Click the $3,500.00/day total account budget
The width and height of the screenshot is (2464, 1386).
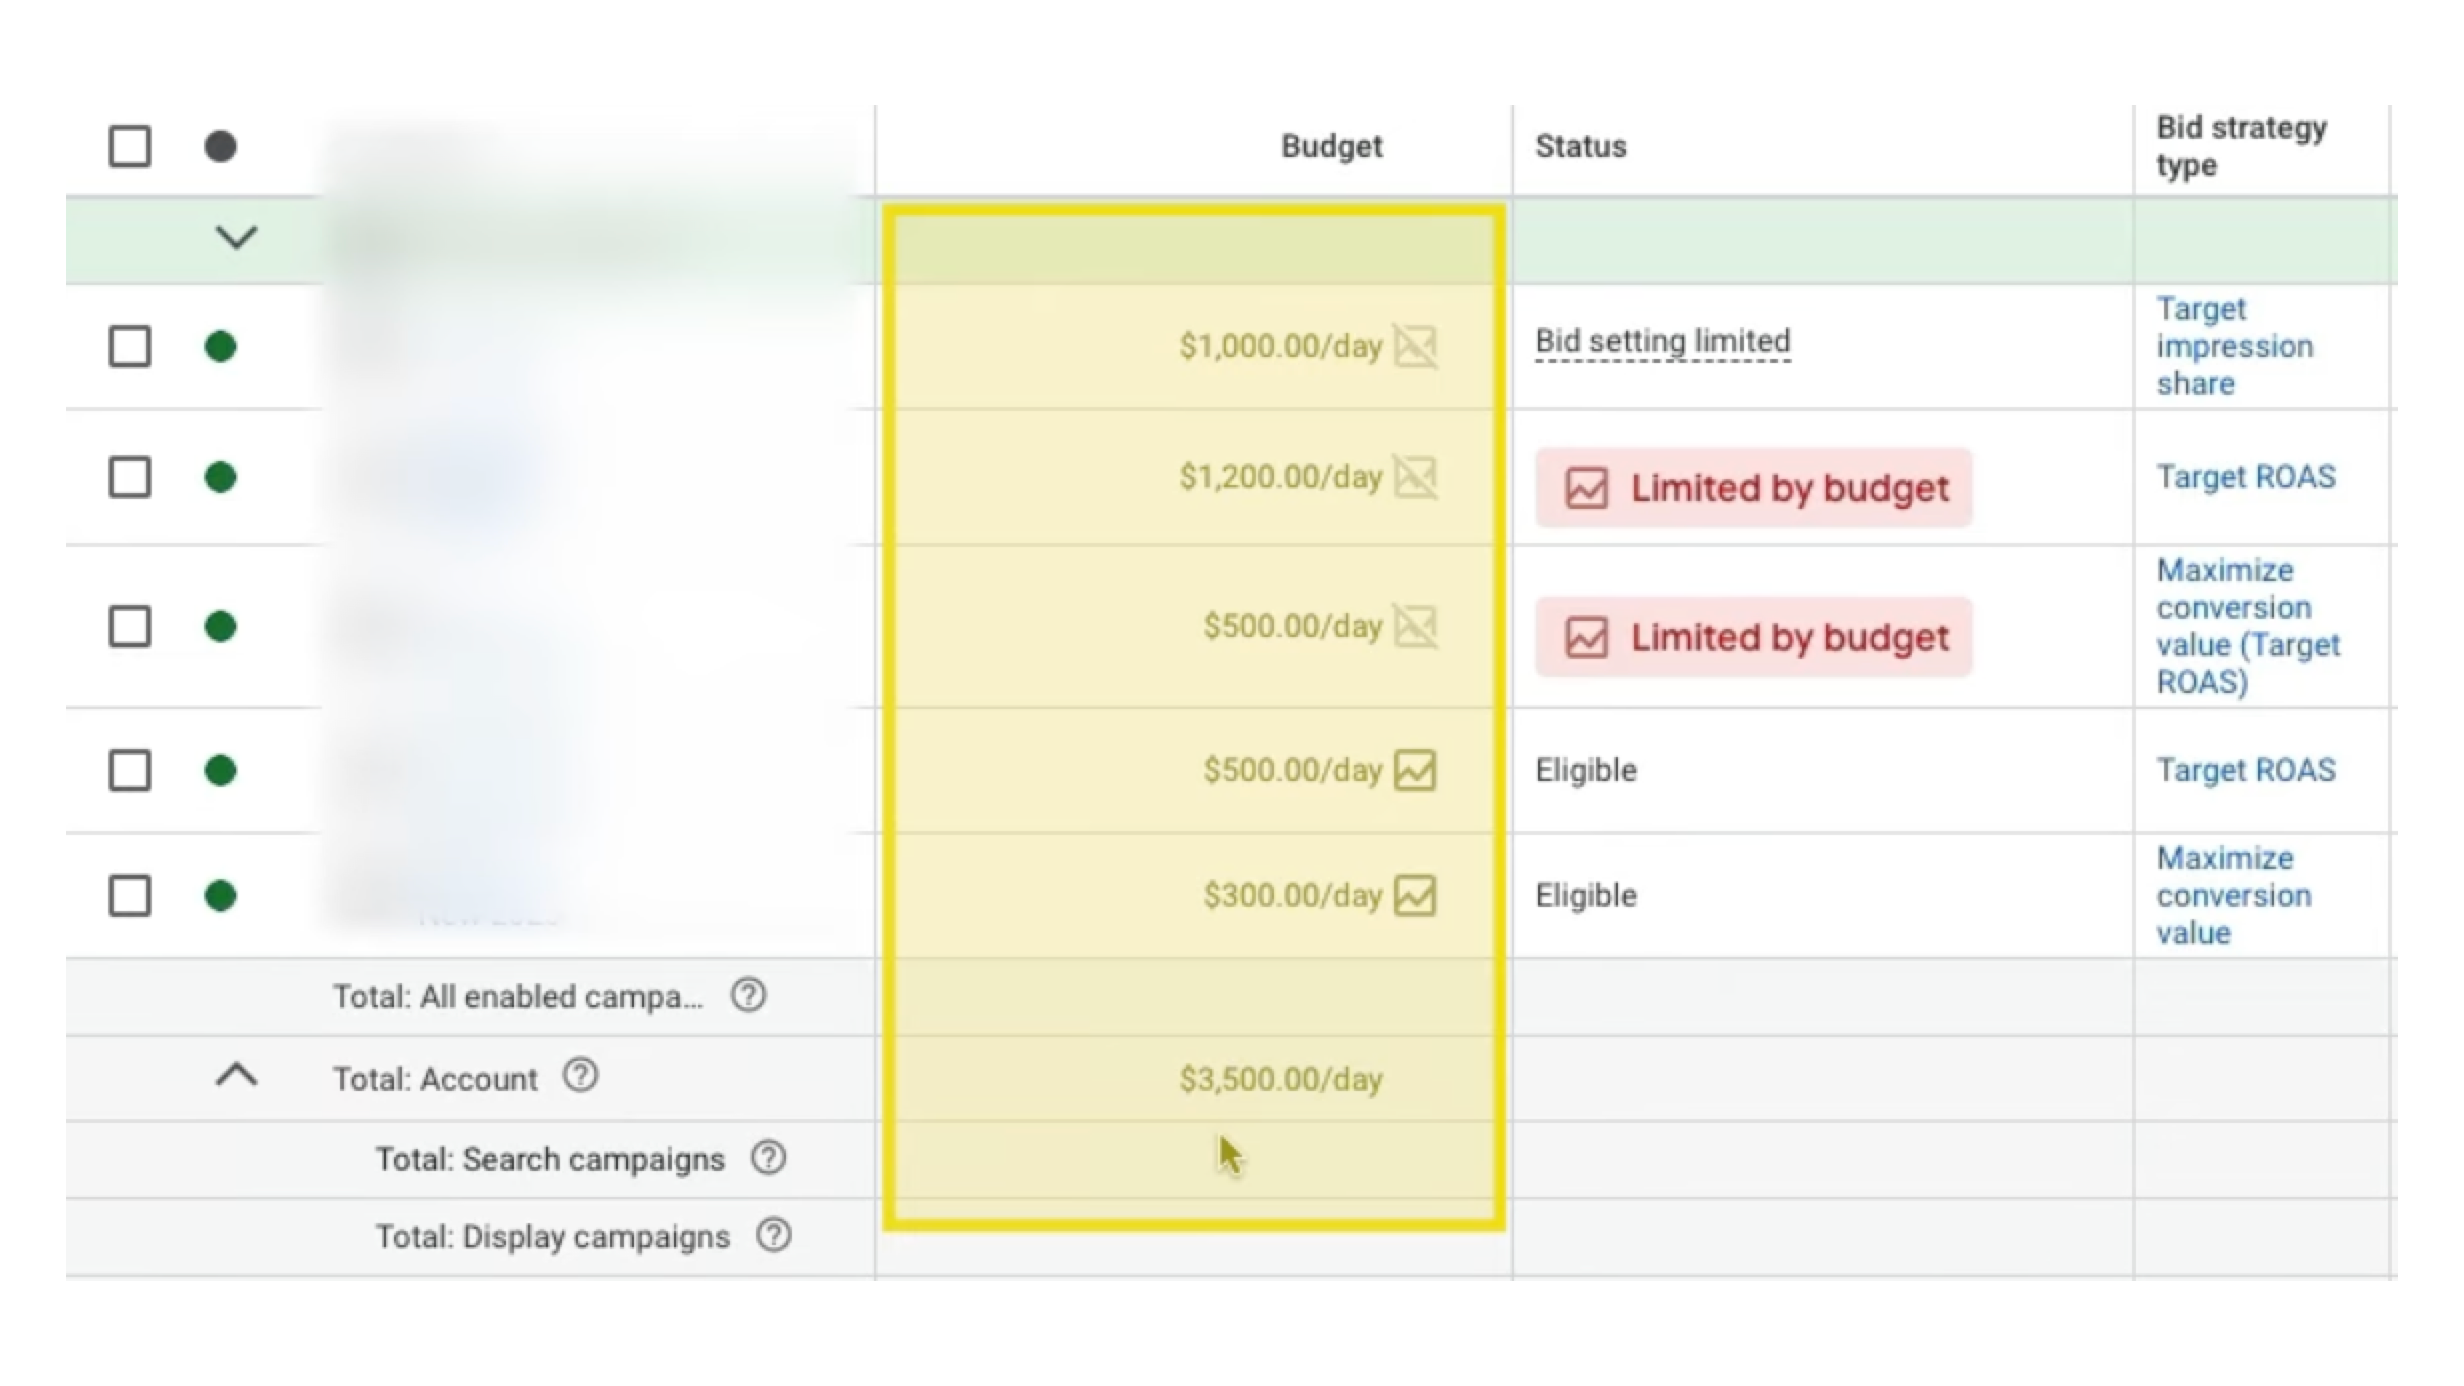point(1280,1079)
